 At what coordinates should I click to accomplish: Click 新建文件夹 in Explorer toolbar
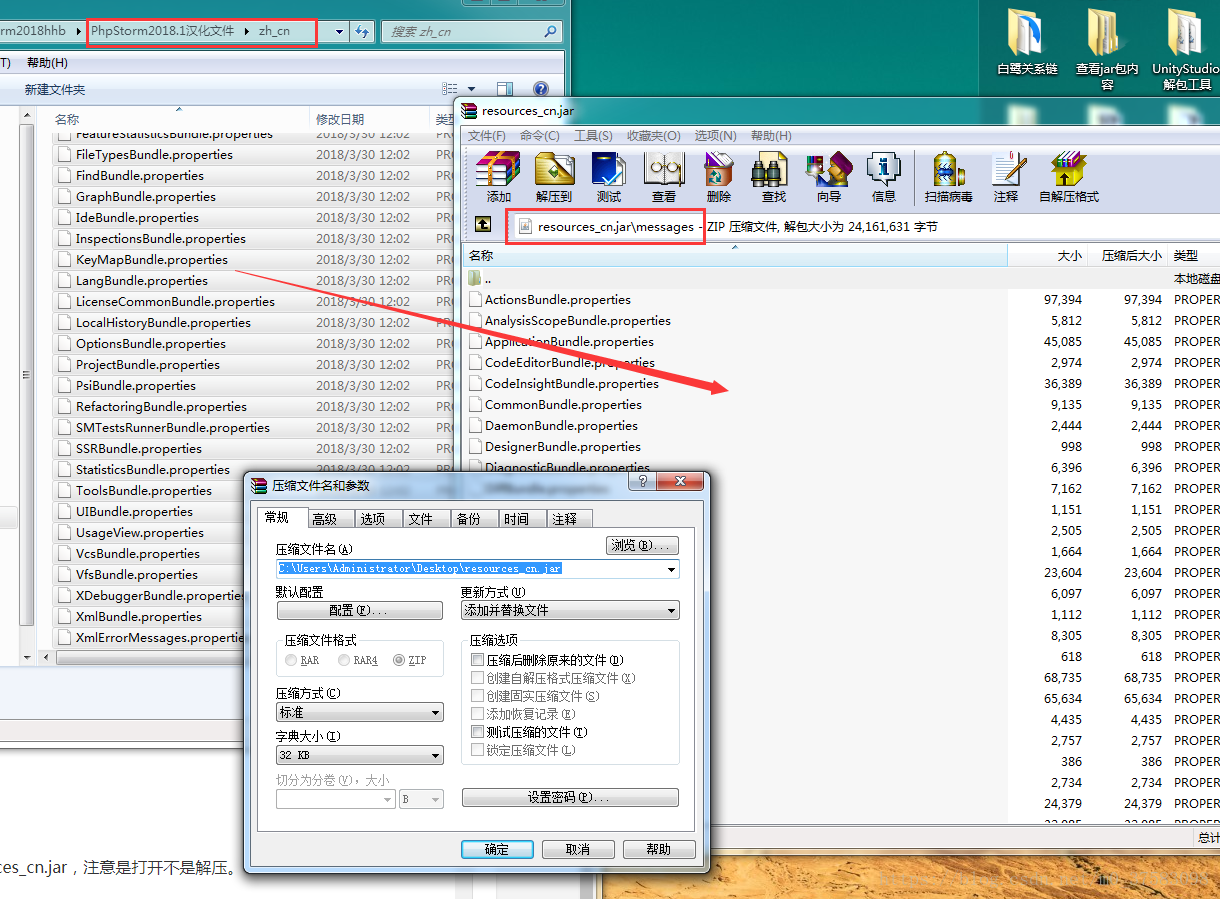tap(55, 89)
